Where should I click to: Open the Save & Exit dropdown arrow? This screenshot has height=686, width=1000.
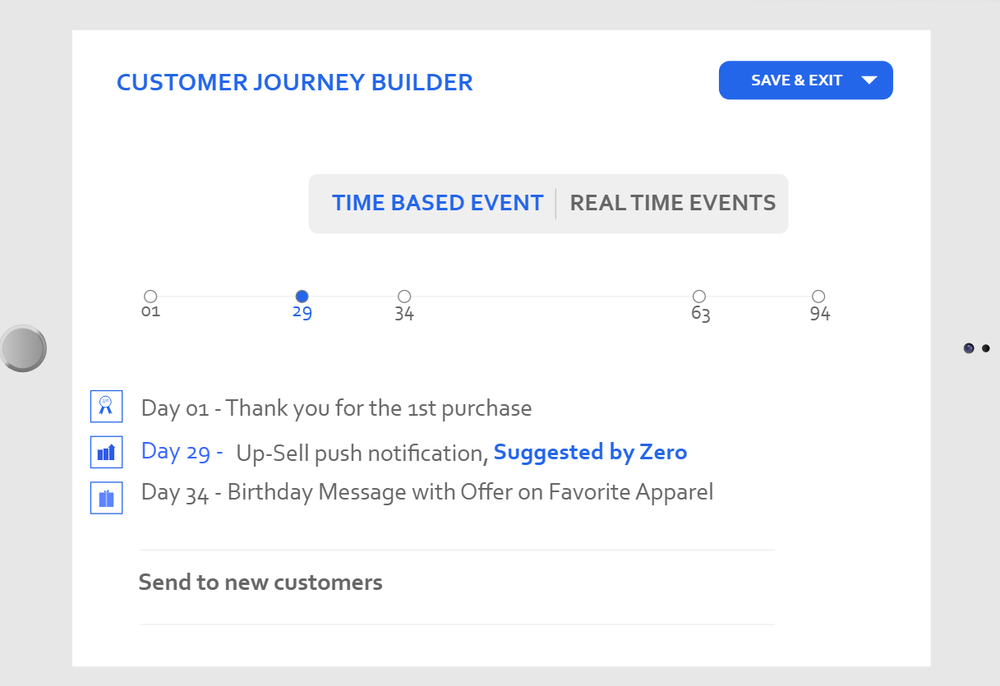point(869,81)
